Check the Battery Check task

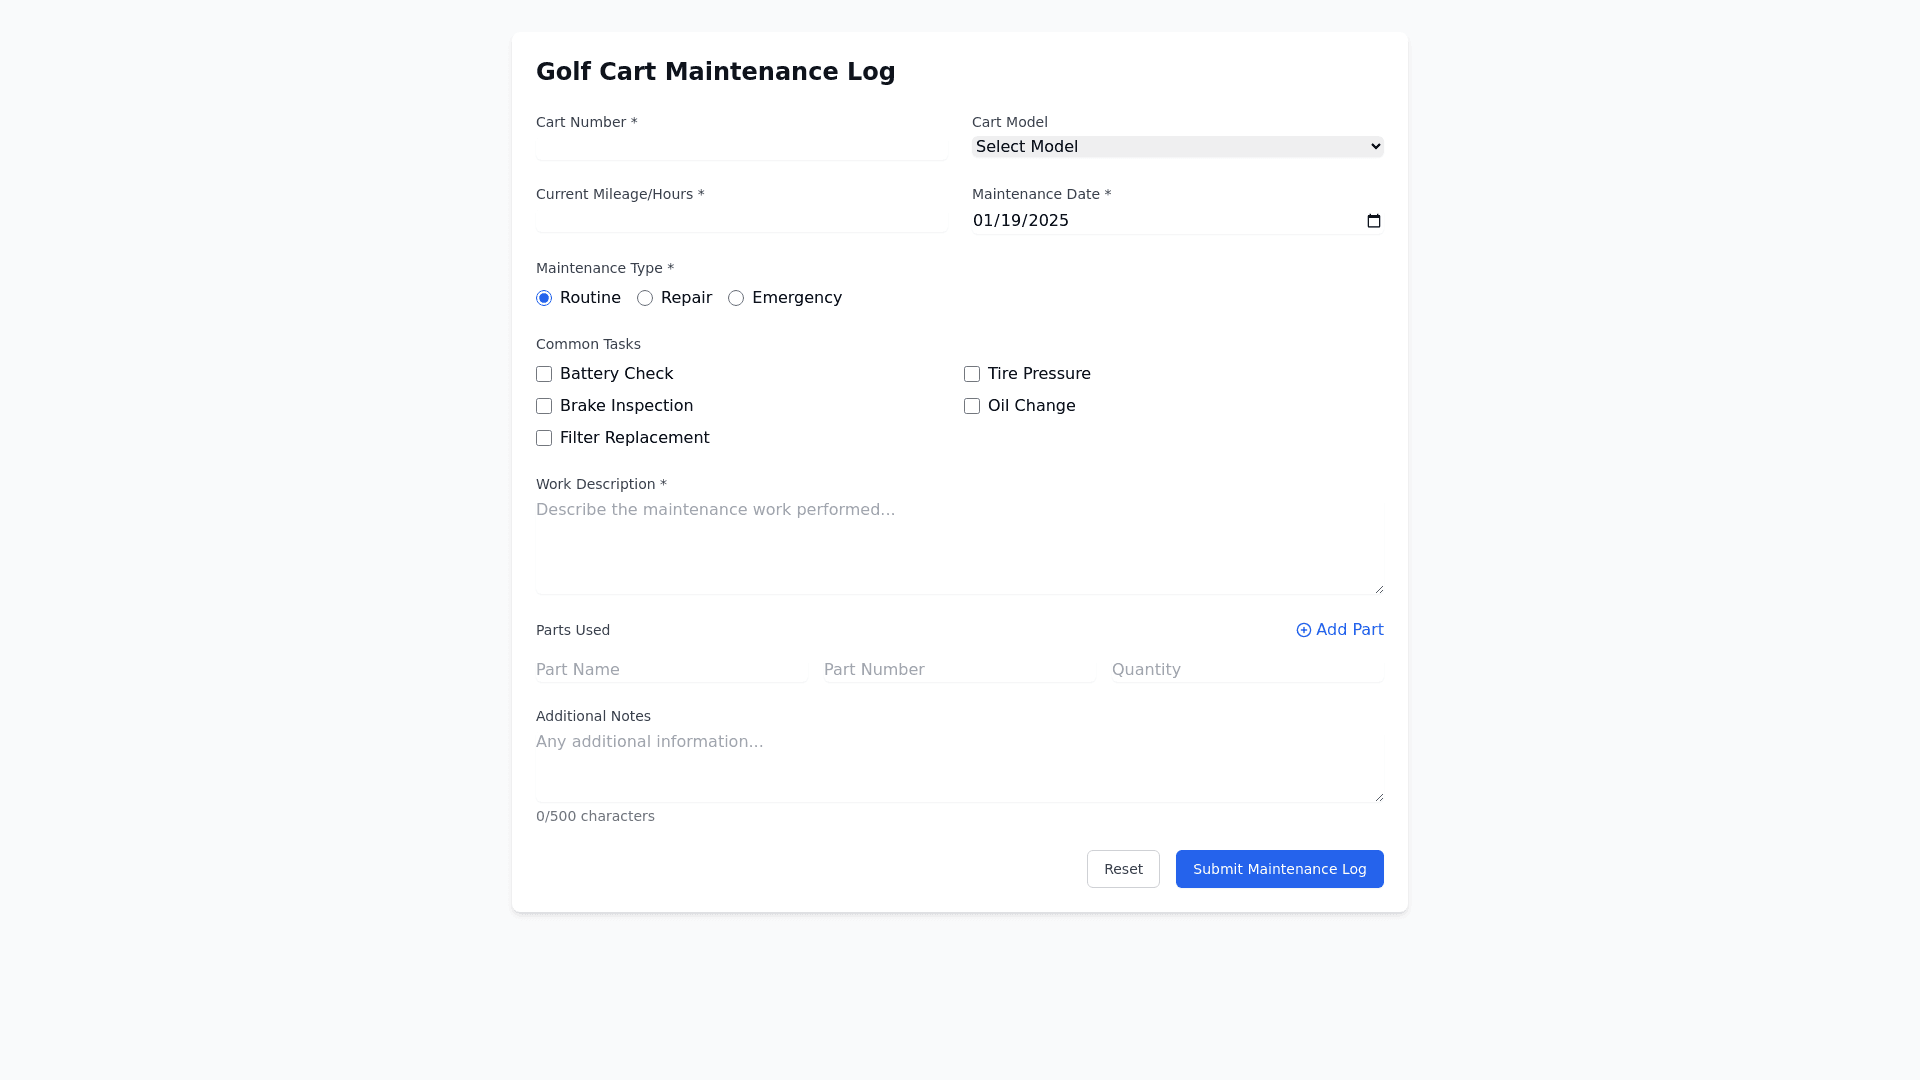click(x=544, y=374)
